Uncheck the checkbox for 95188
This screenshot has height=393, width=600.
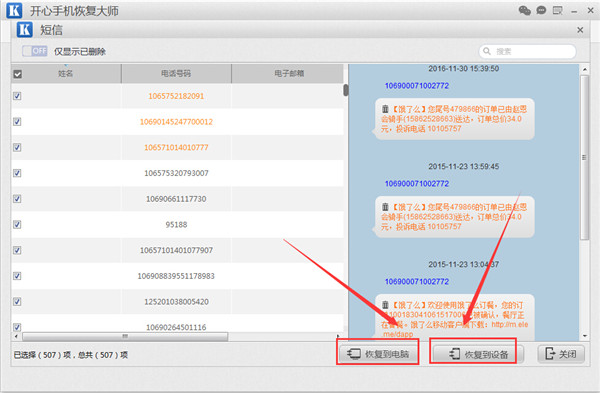[x=17, y=224]
